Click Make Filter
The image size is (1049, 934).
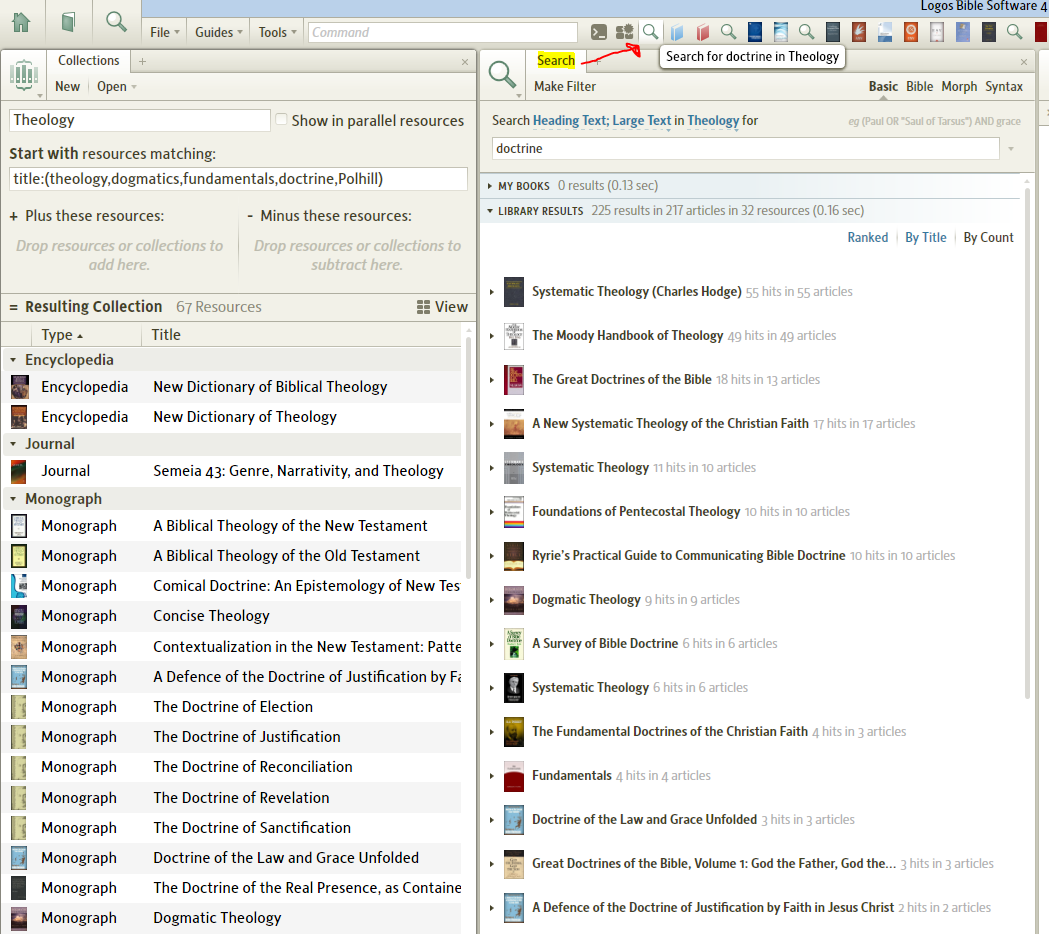pos(565,86)
